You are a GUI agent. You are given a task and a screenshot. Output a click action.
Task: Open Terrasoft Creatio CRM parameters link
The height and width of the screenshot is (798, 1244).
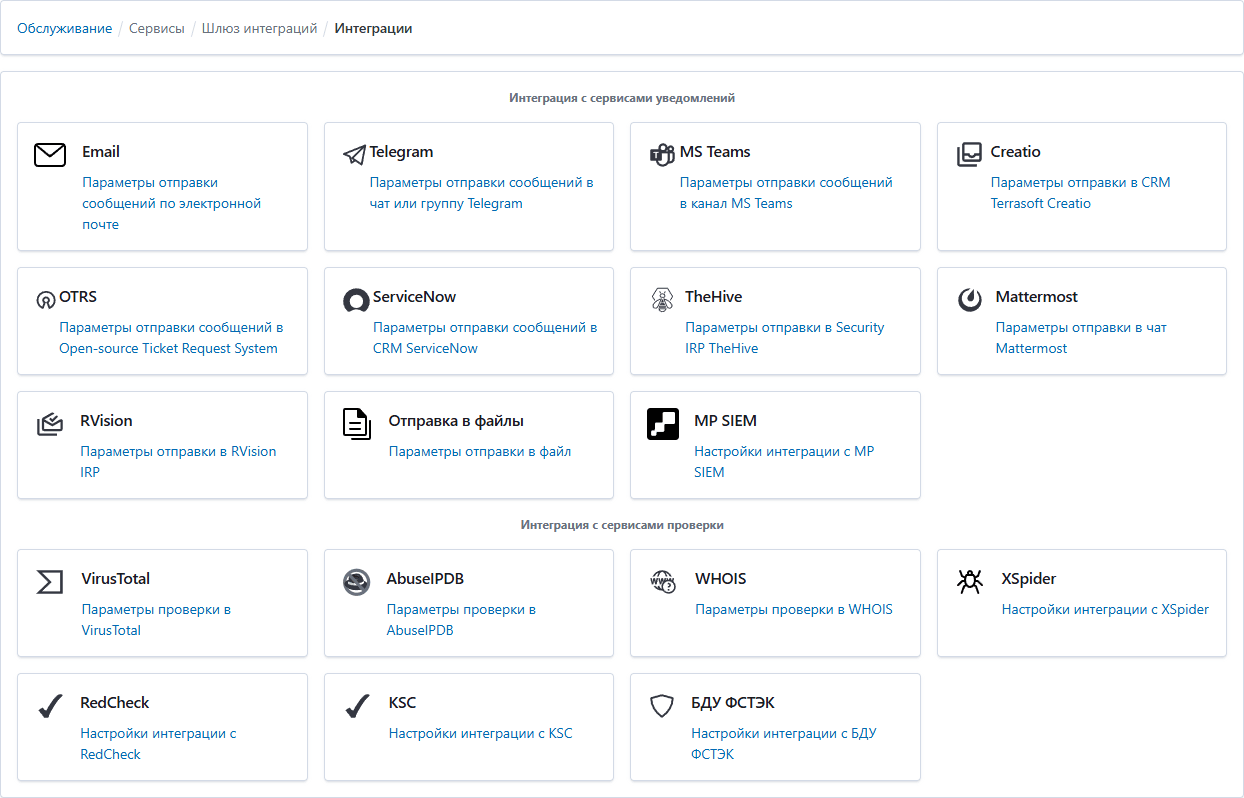(x=1080, y=193)
